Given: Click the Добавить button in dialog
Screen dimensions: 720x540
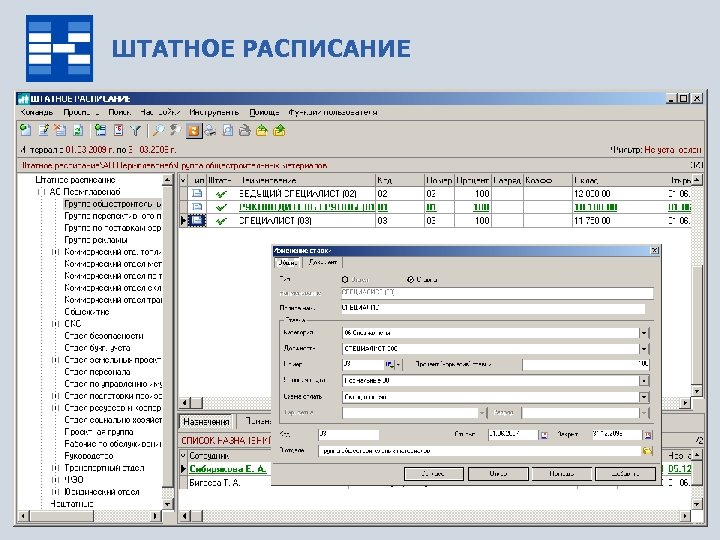Looking at the screenshot, I should 625,474.
